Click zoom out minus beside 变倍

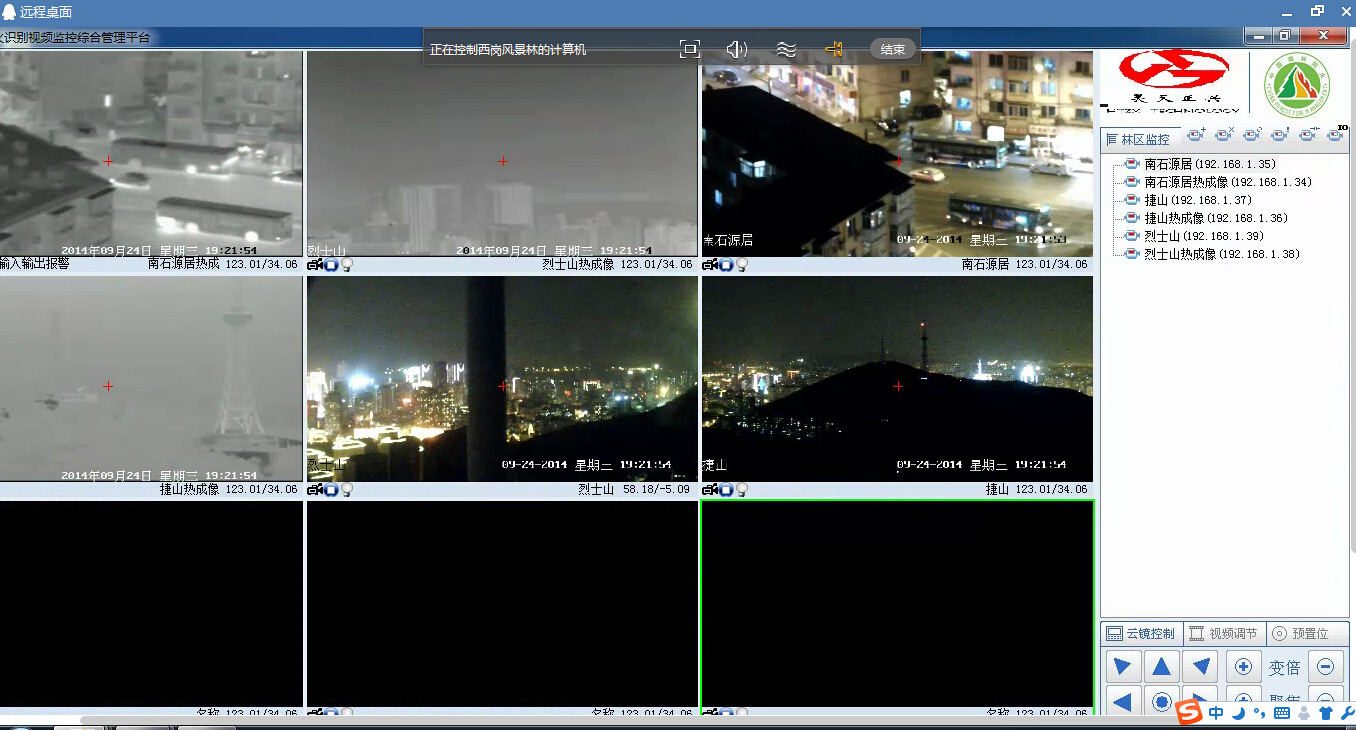pyautogui.click(x=1325, y=667)
